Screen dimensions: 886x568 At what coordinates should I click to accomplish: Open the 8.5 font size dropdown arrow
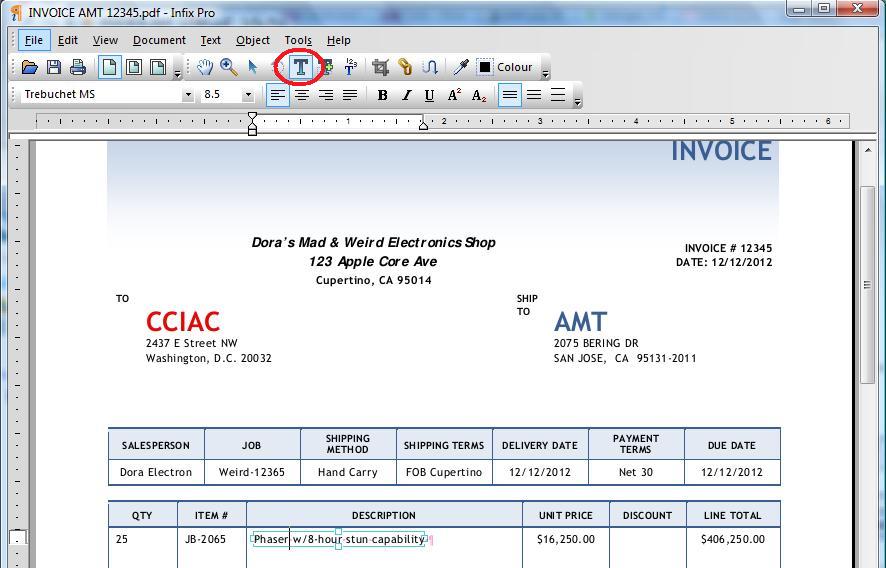point(247,95)
